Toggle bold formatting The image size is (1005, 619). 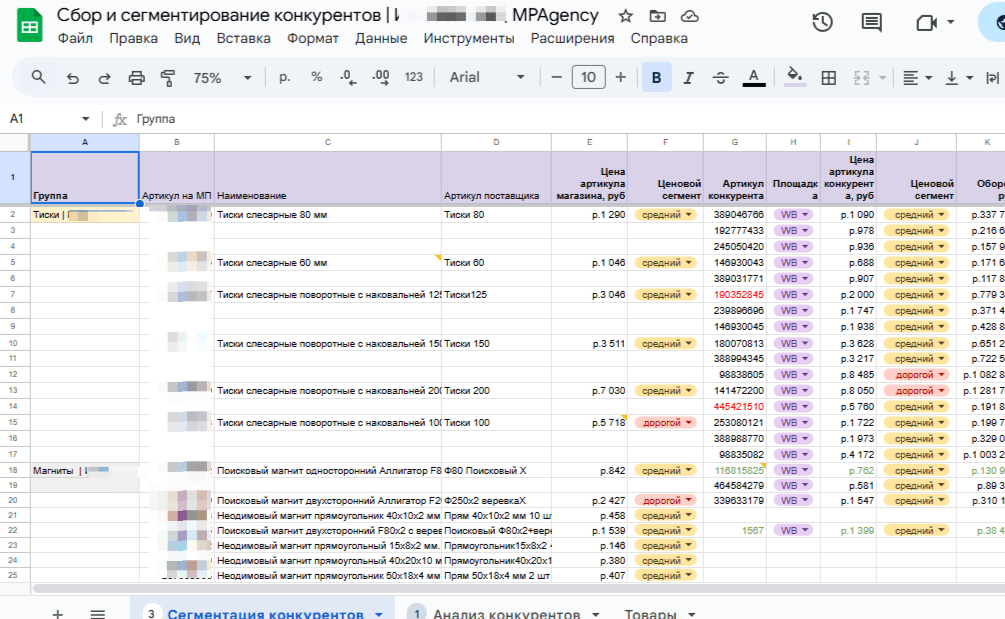click(x=656, y=78)
